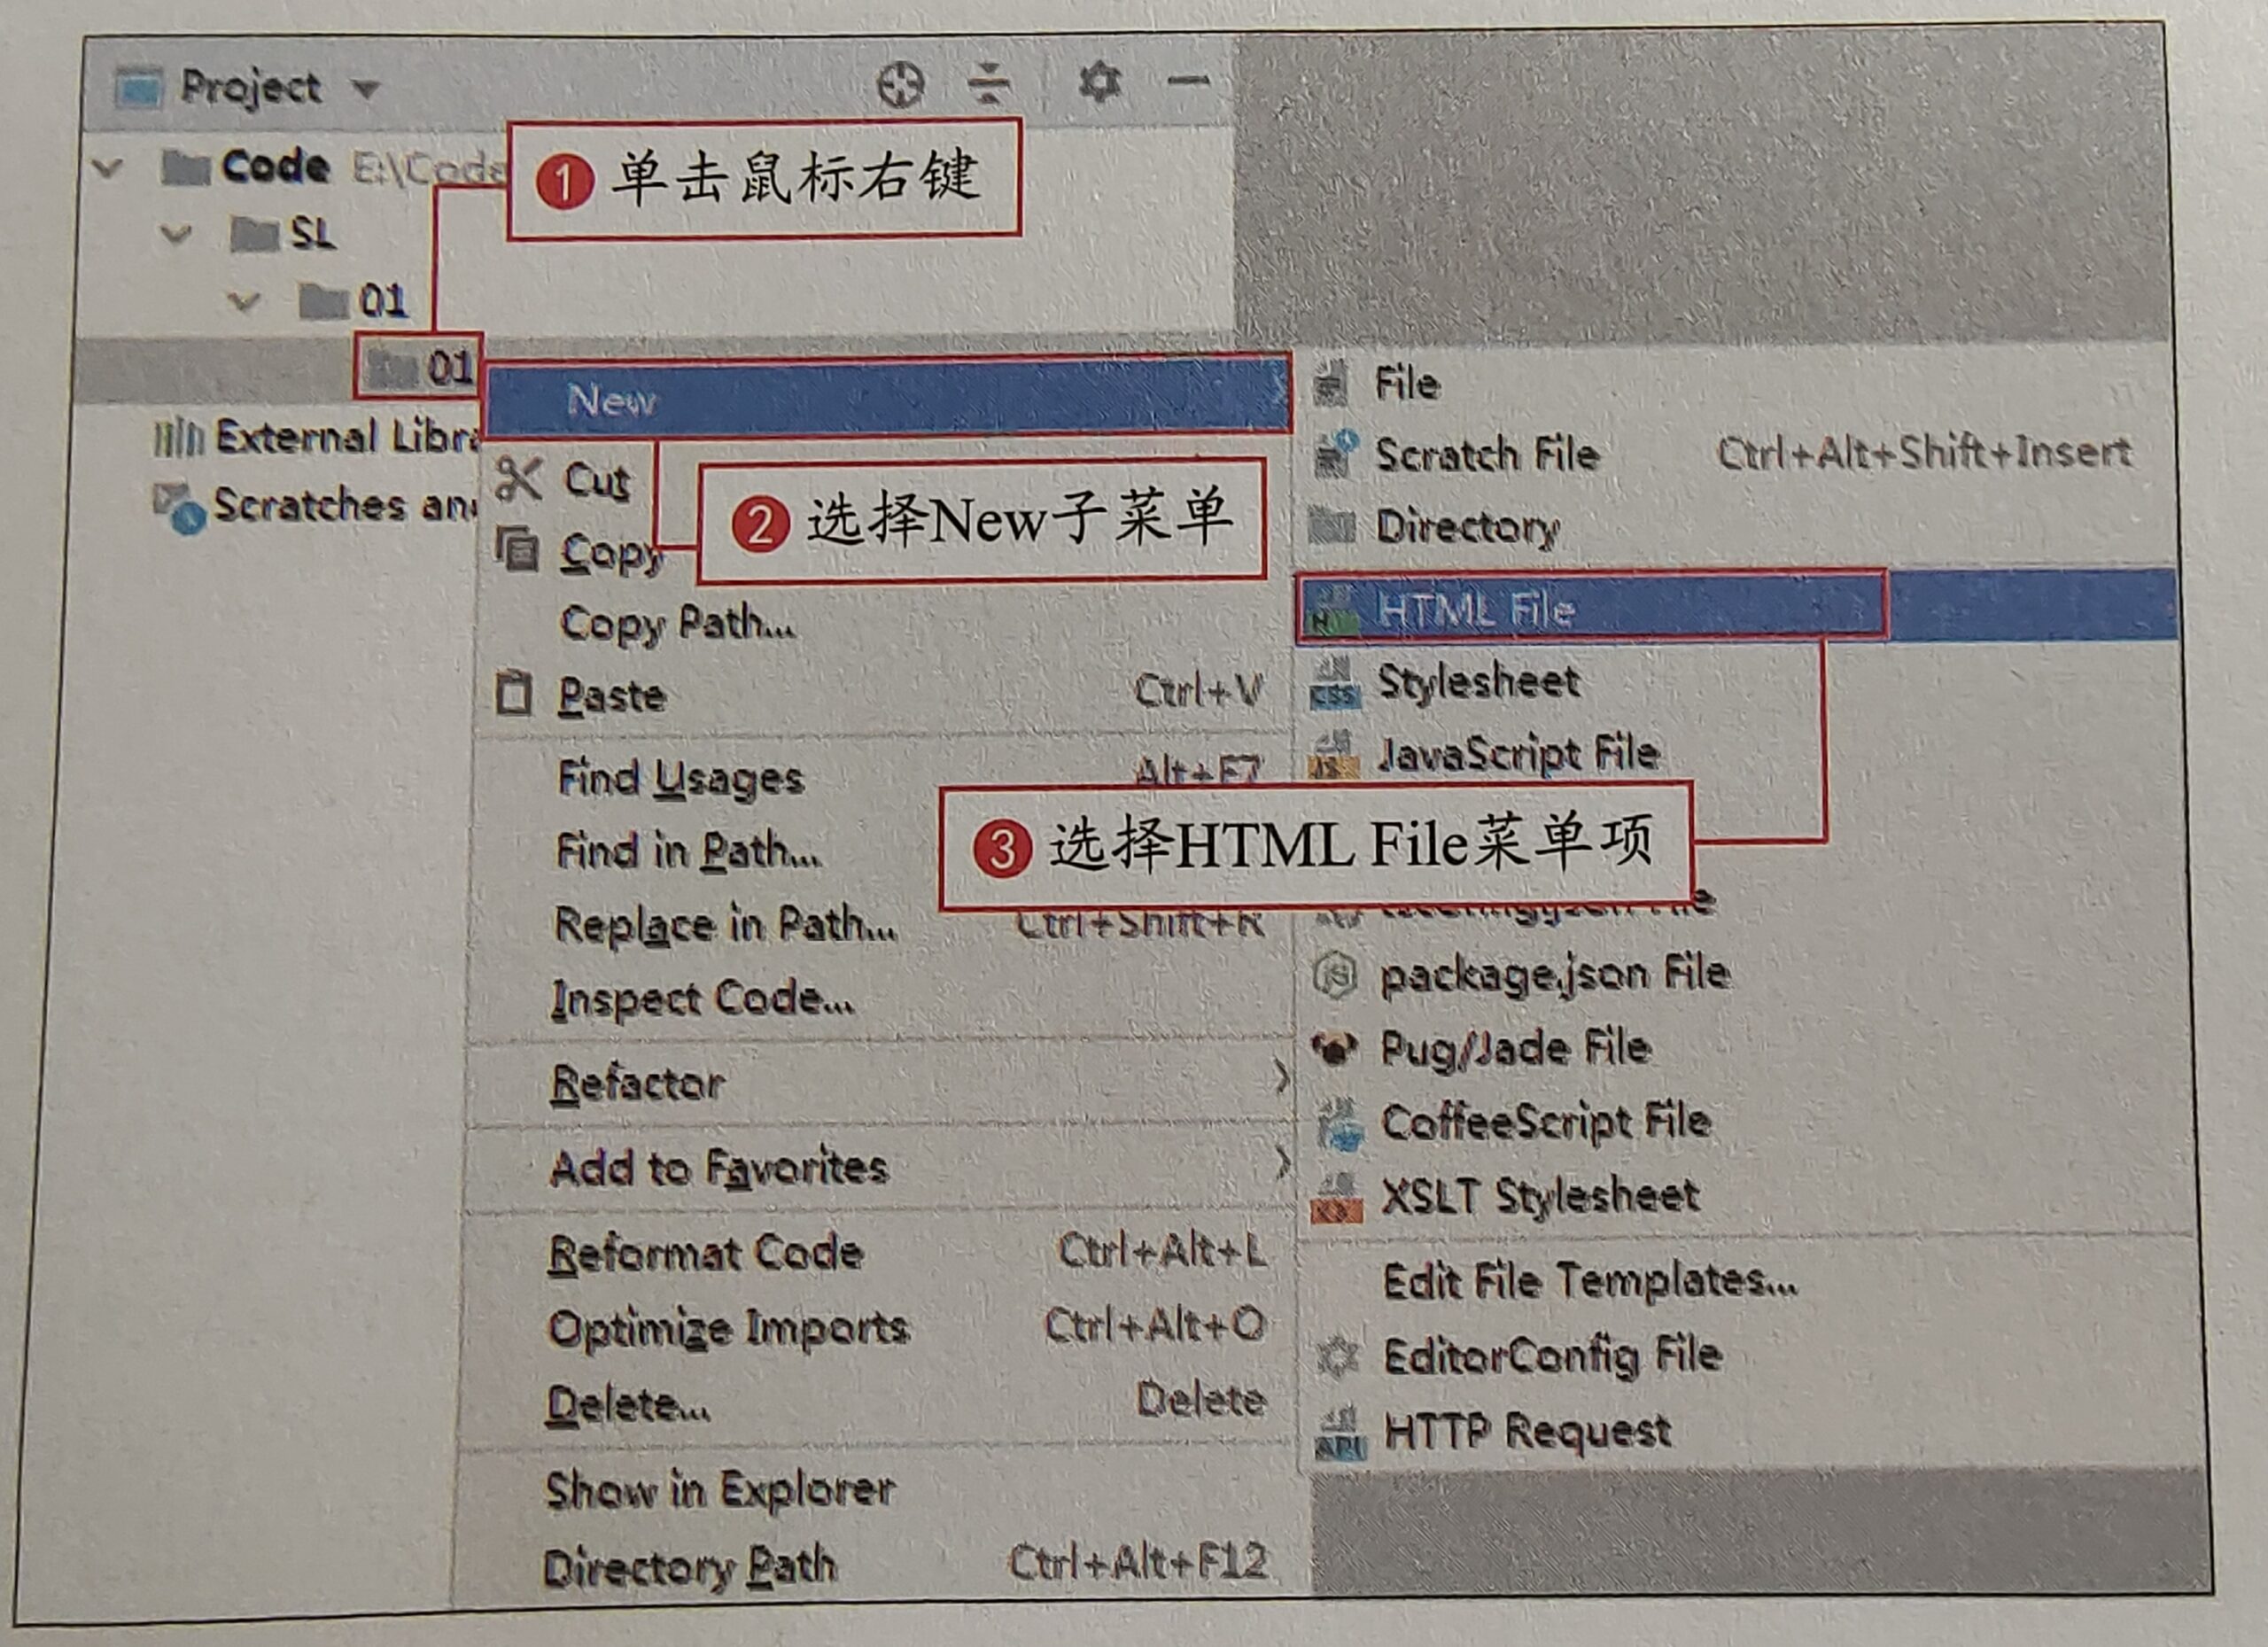Click the Pug/Jade pug face icon

coord(1335,1048)
